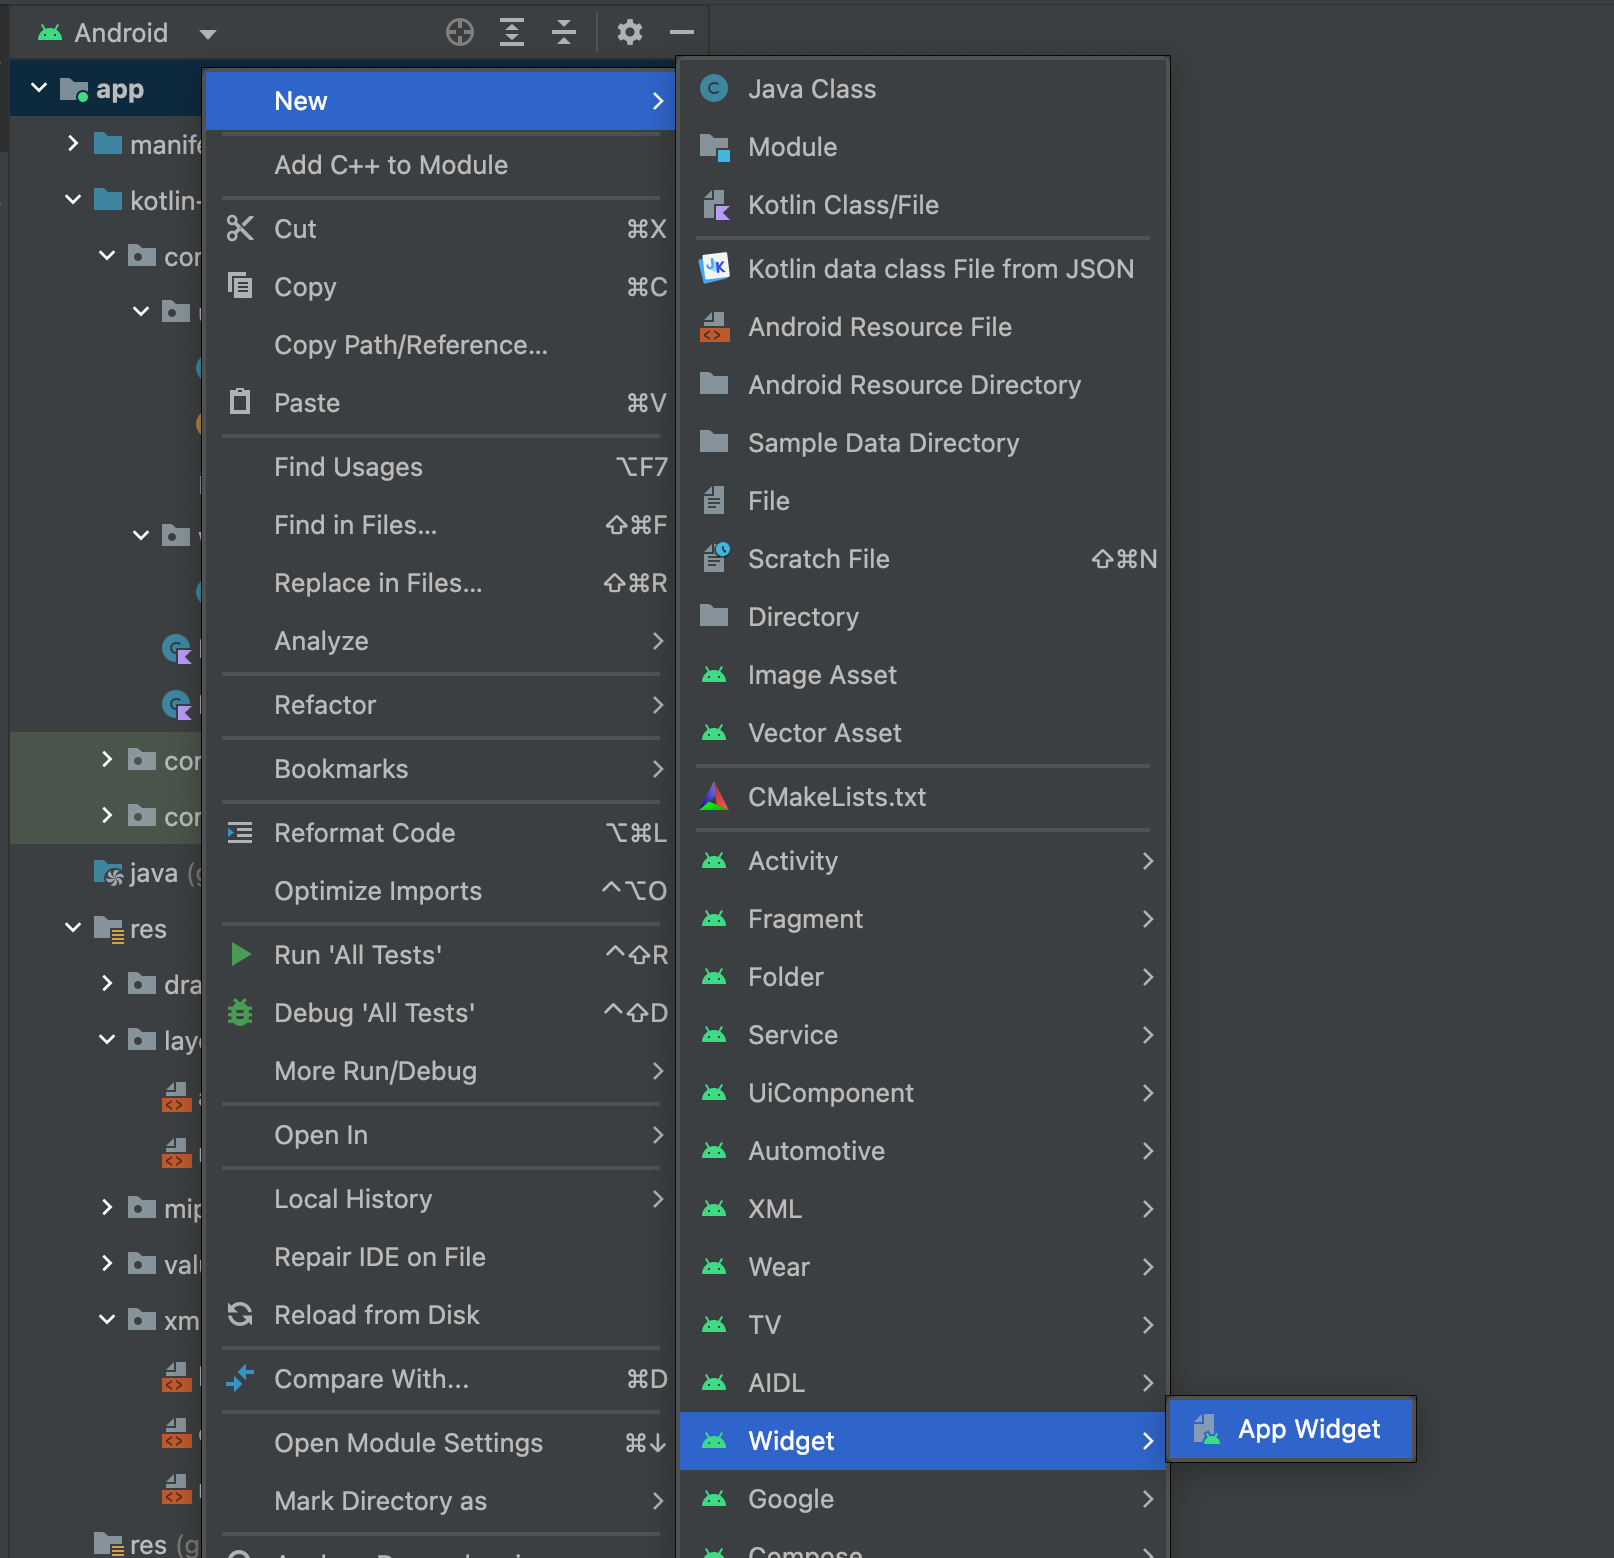Click the Reload from Disk icon

pyautogui.click(x=240, y=1314)
